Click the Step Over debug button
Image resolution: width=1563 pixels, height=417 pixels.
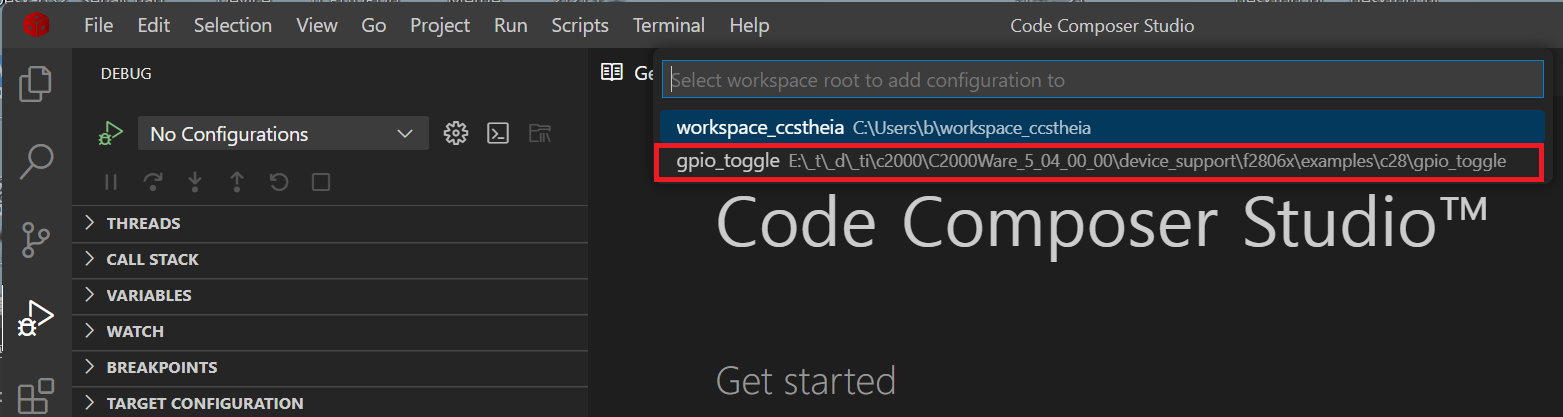point(153,182)
